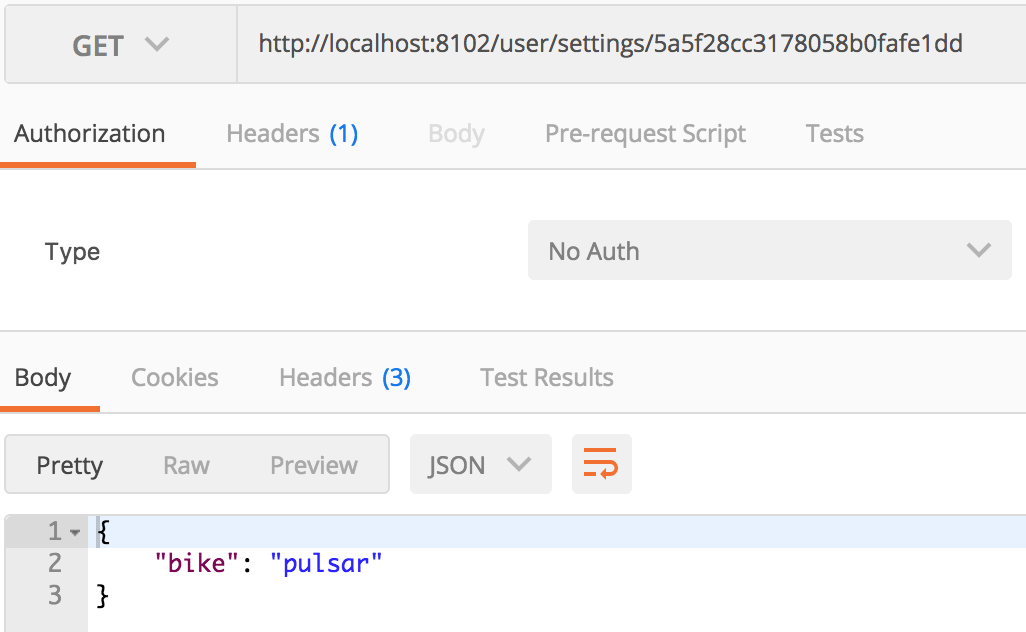
Task: Click the "bike" key in response
Action: tap(197, 563)
